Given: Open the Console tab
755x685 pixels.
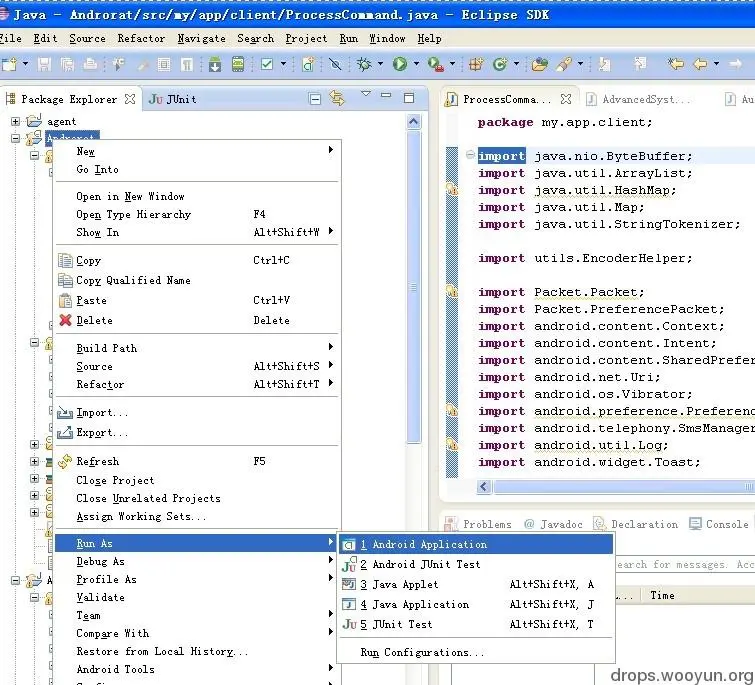Looking at the screenshot, I should [x=719, y=524].
